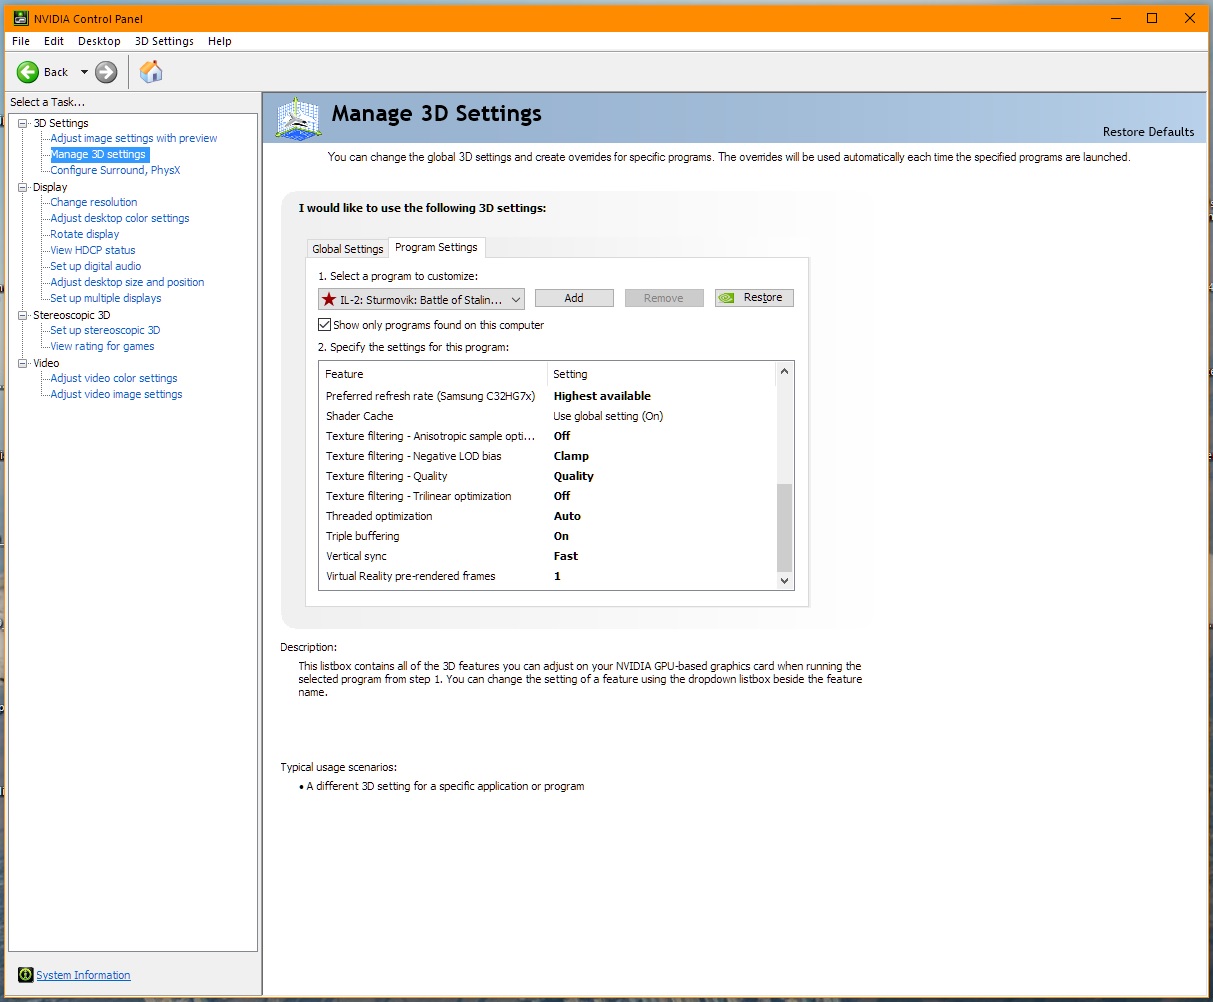Click the Forward arrow icon in toolbar
This screenshot has height=1002, width=1213.
click(106, 72)
